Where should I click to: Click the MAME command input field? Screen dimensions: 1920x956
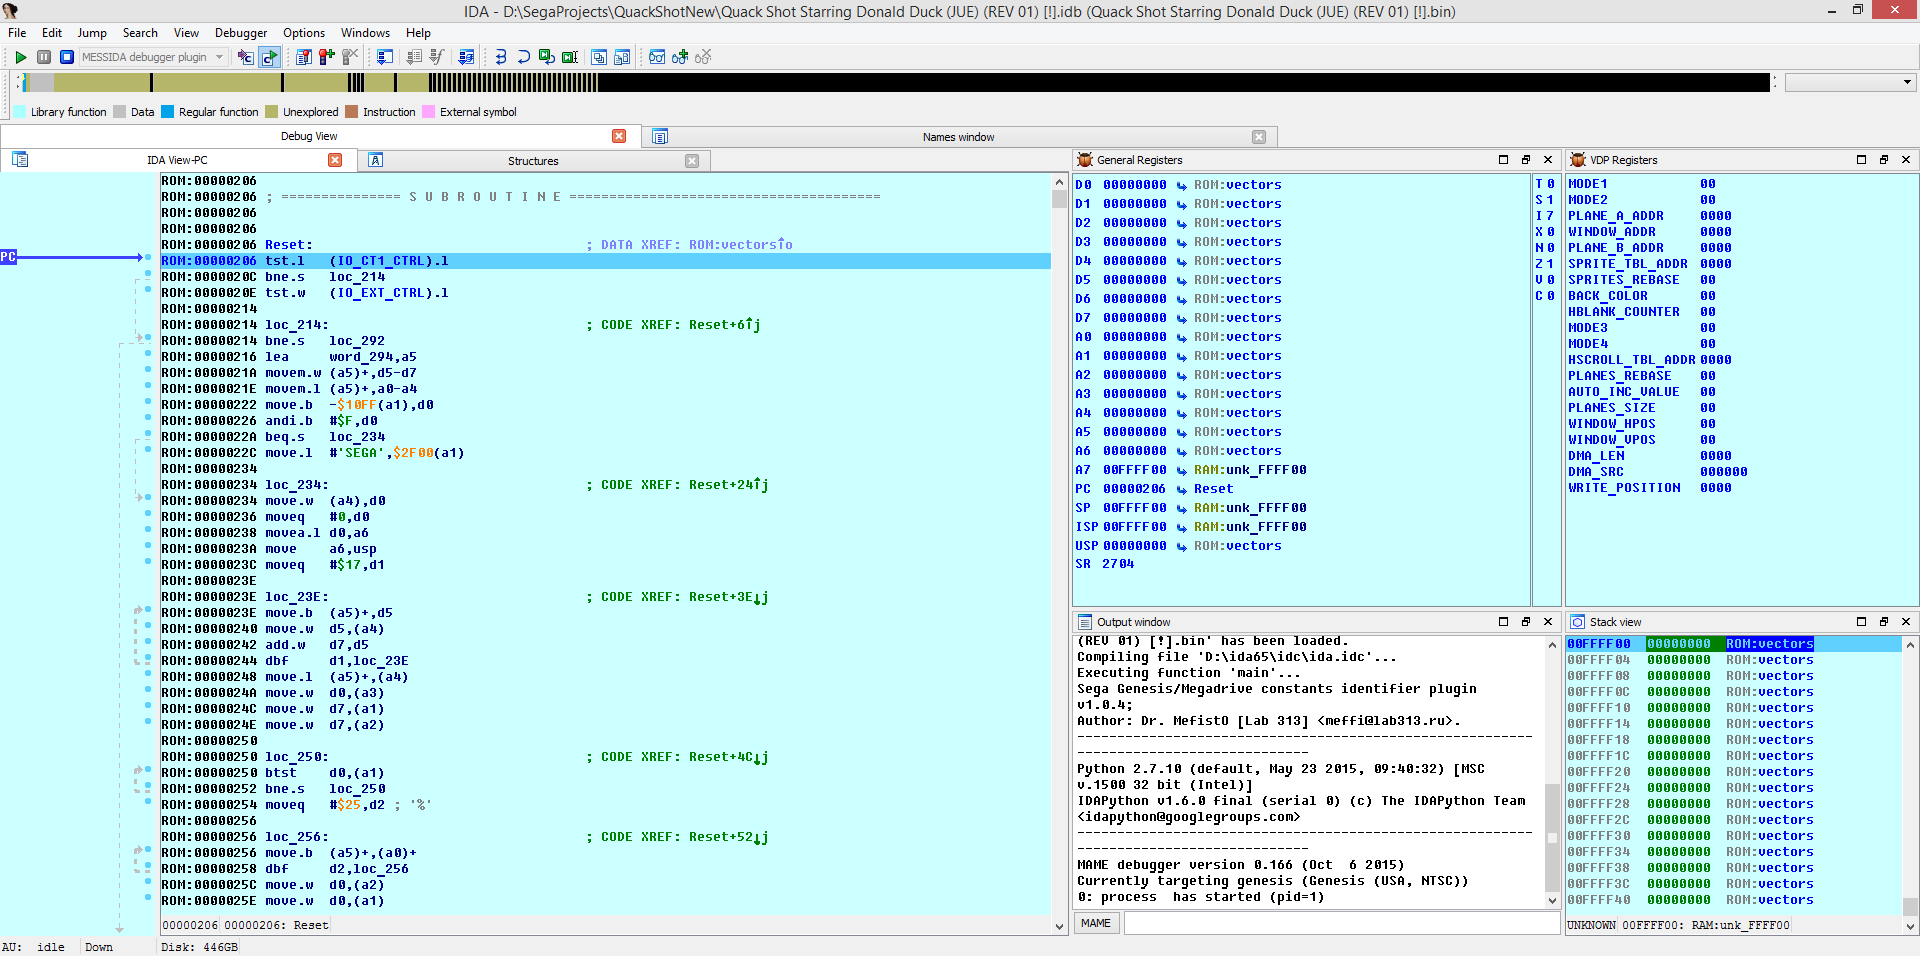point(1340,923)
